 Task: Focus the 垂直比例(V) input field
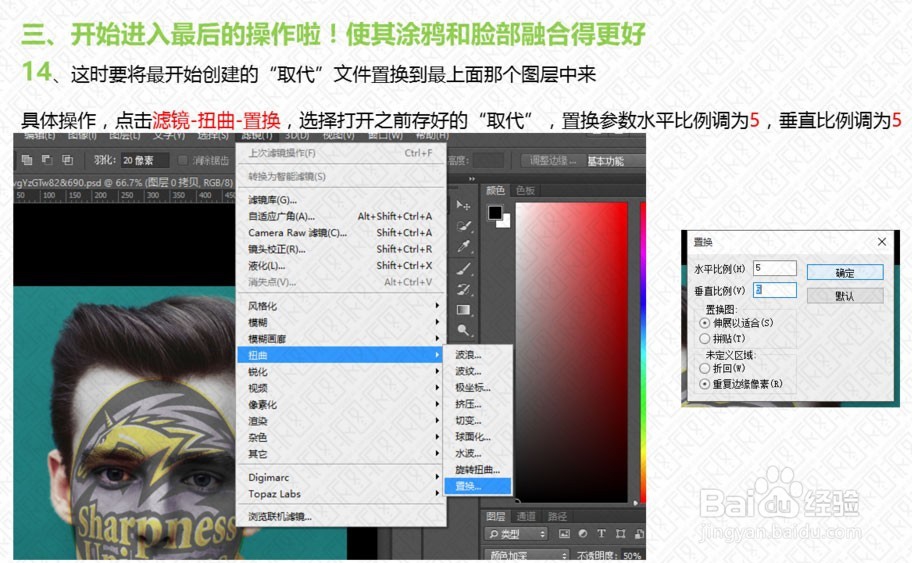pyautogui.click(x=775, y=290)
